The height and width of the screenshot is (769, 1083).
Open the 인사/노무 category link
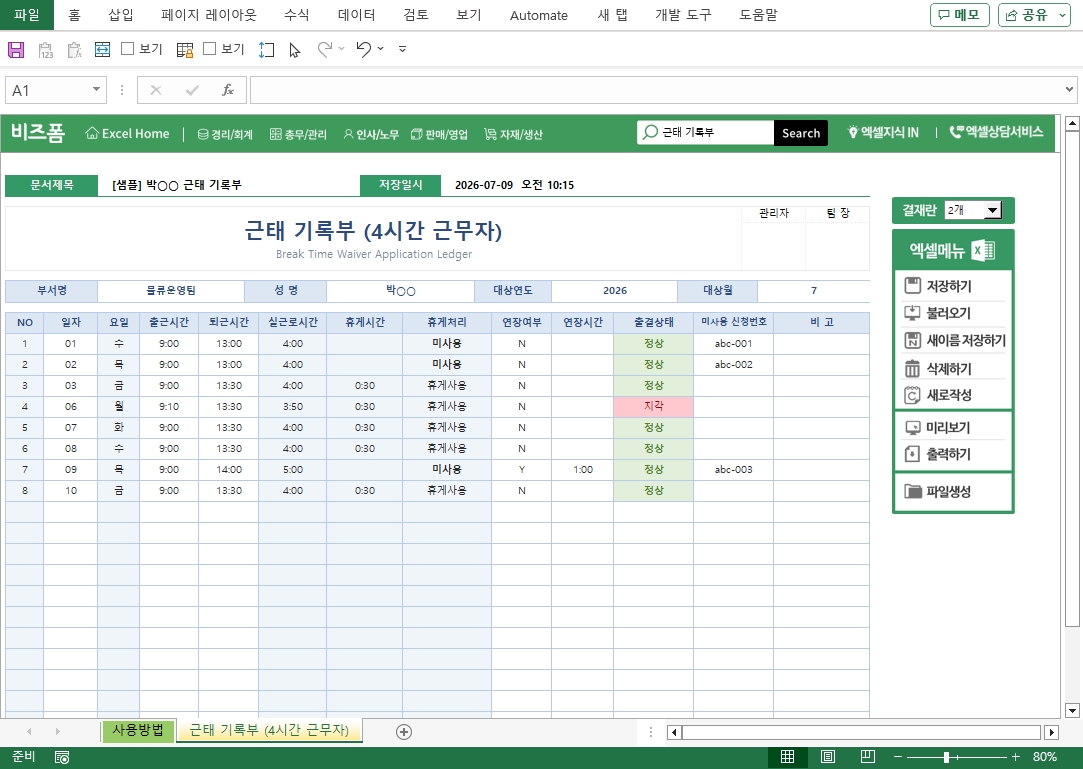(371, 134)
